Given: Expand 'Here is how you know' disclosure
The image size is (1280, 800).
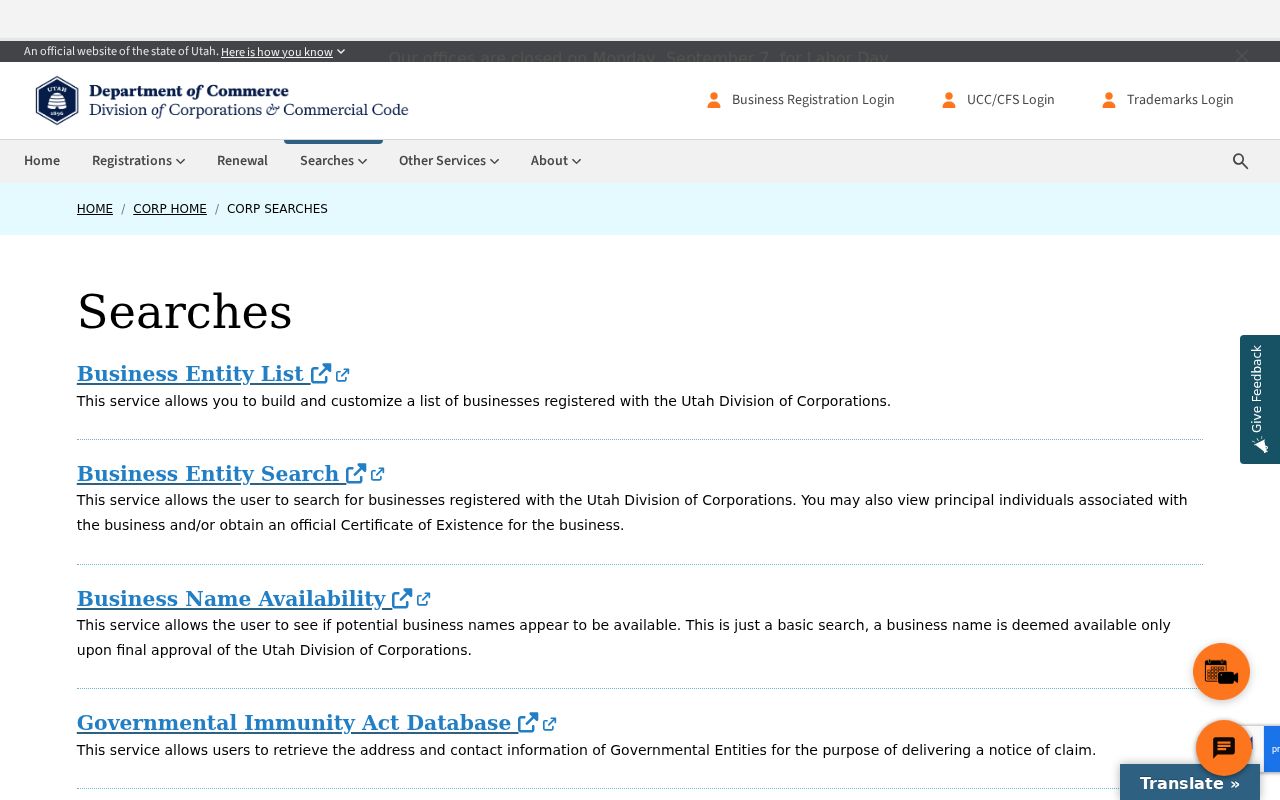Looking at the screenshot, I should point(283,52).
